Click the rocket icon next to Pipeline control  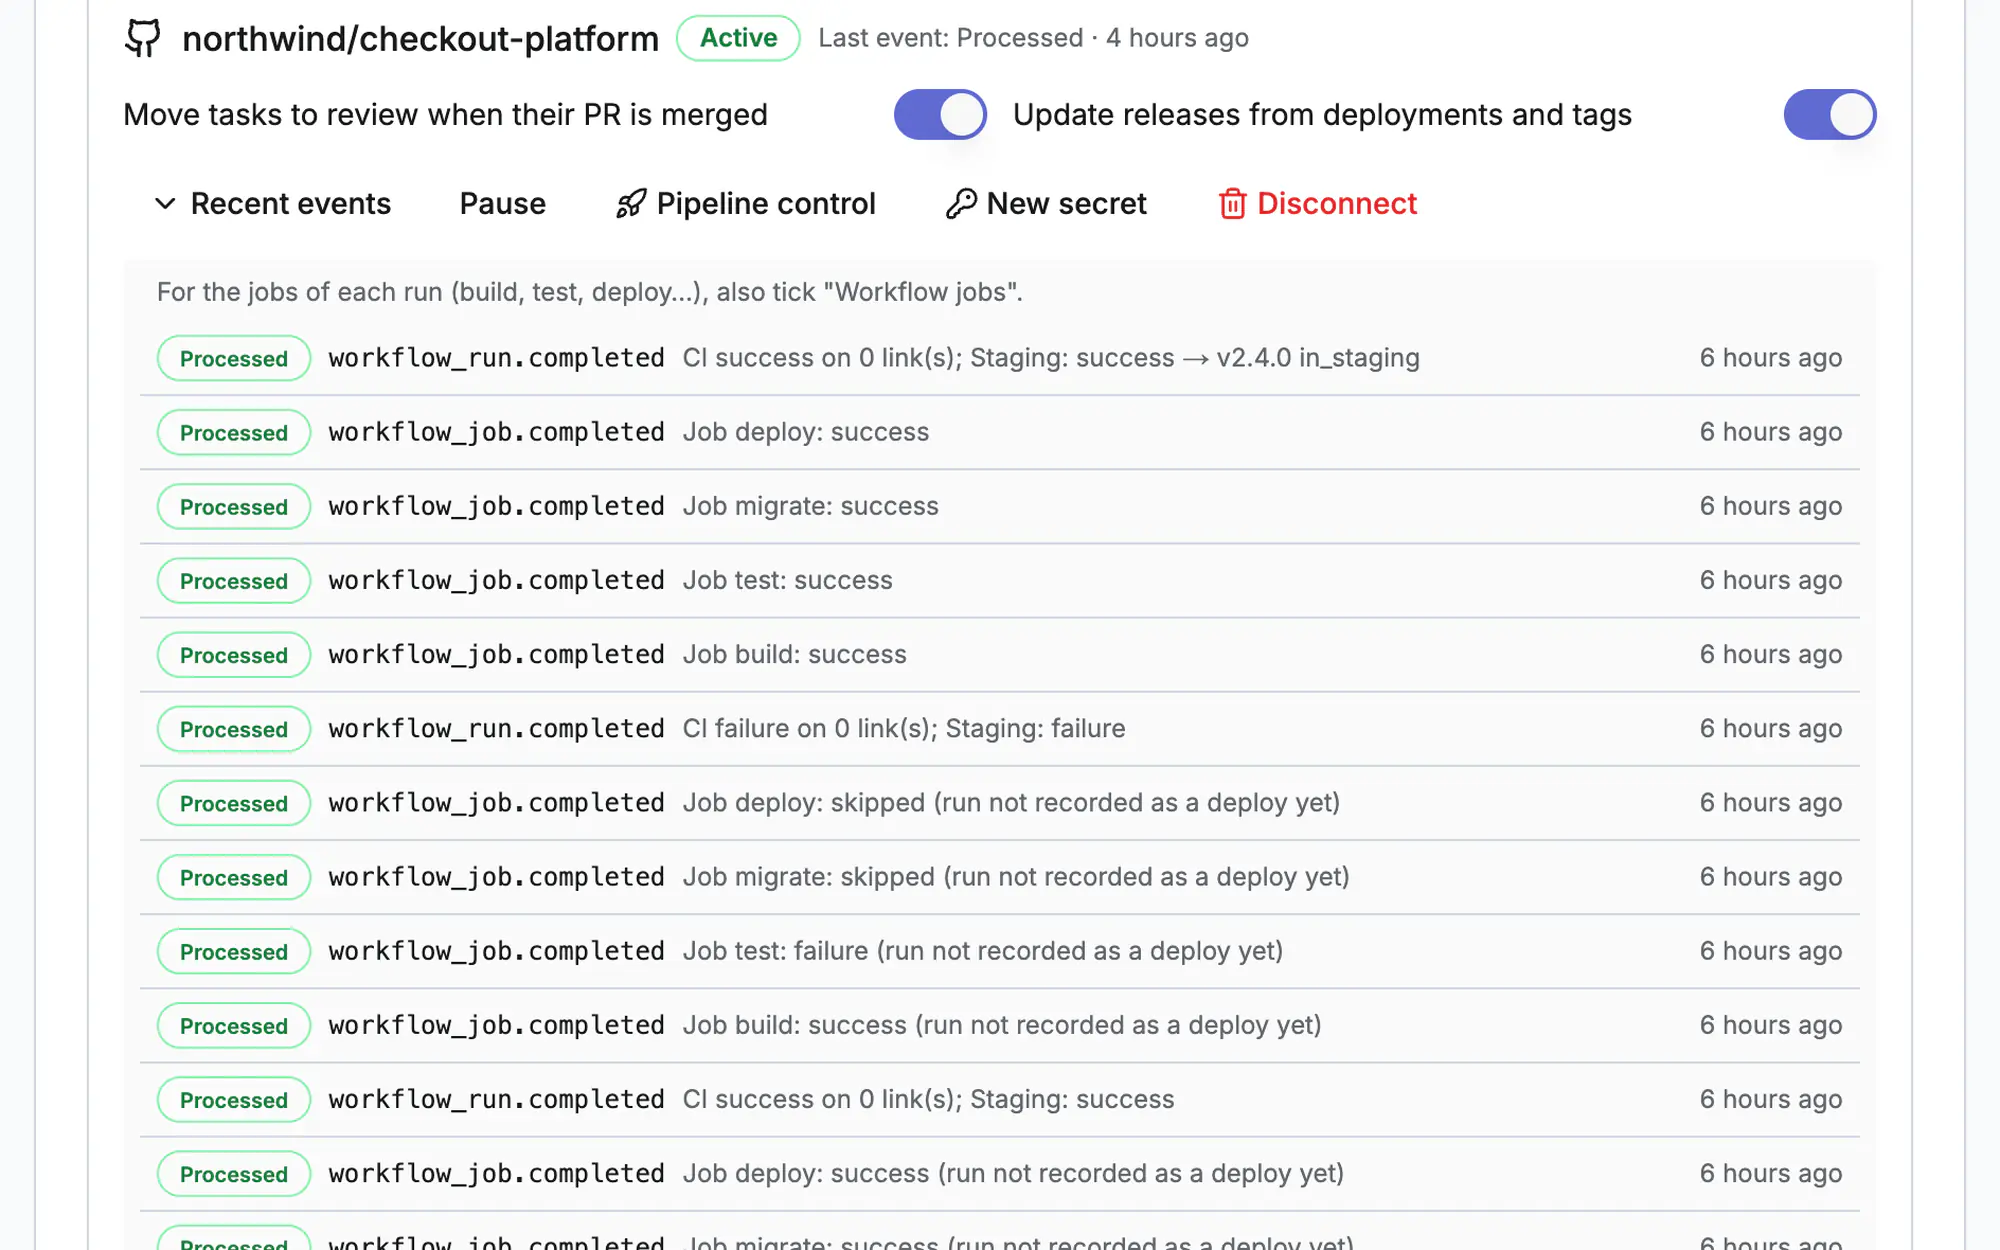(x=631, y=204)
